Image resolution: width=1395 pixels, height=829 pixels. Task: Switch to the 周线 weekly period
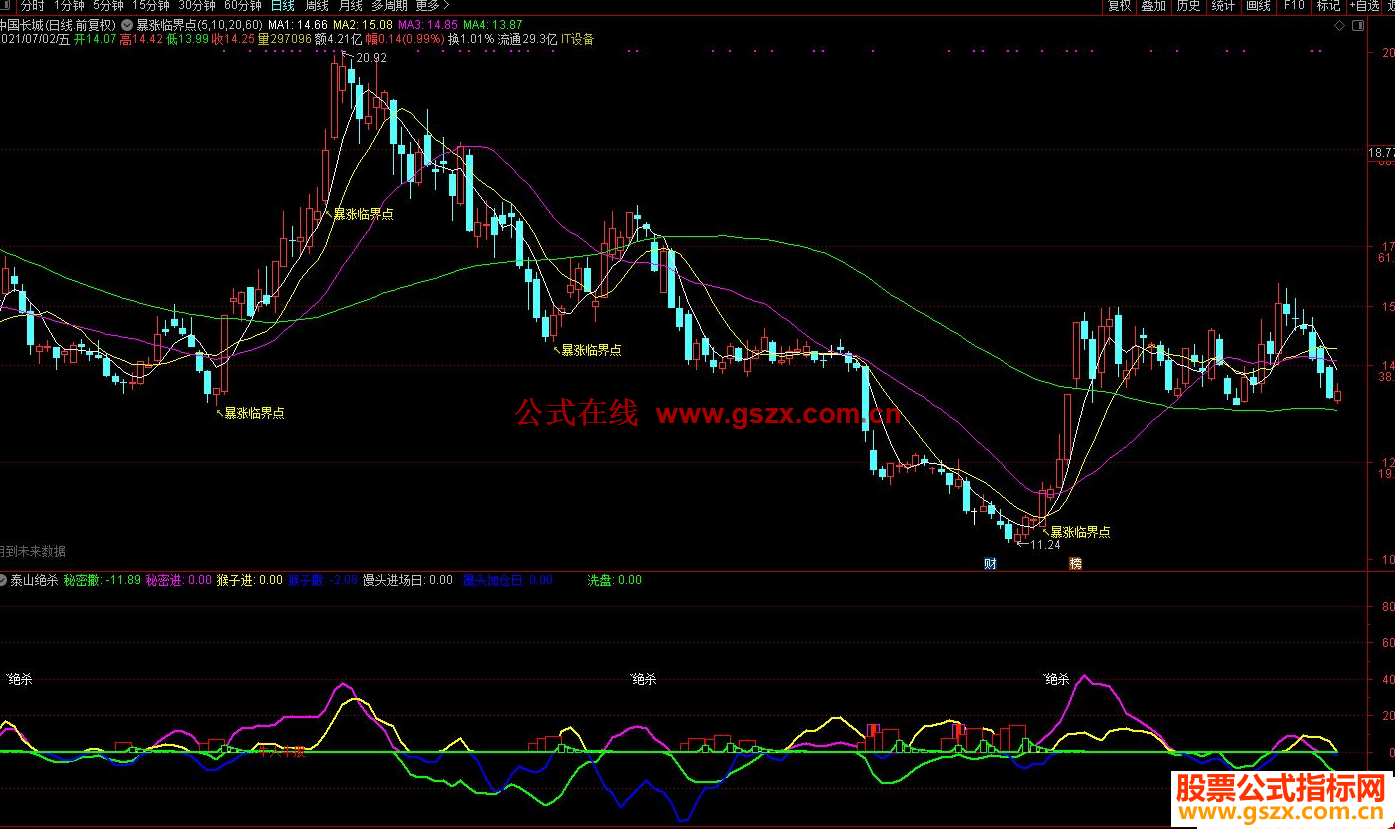(317, 6)
